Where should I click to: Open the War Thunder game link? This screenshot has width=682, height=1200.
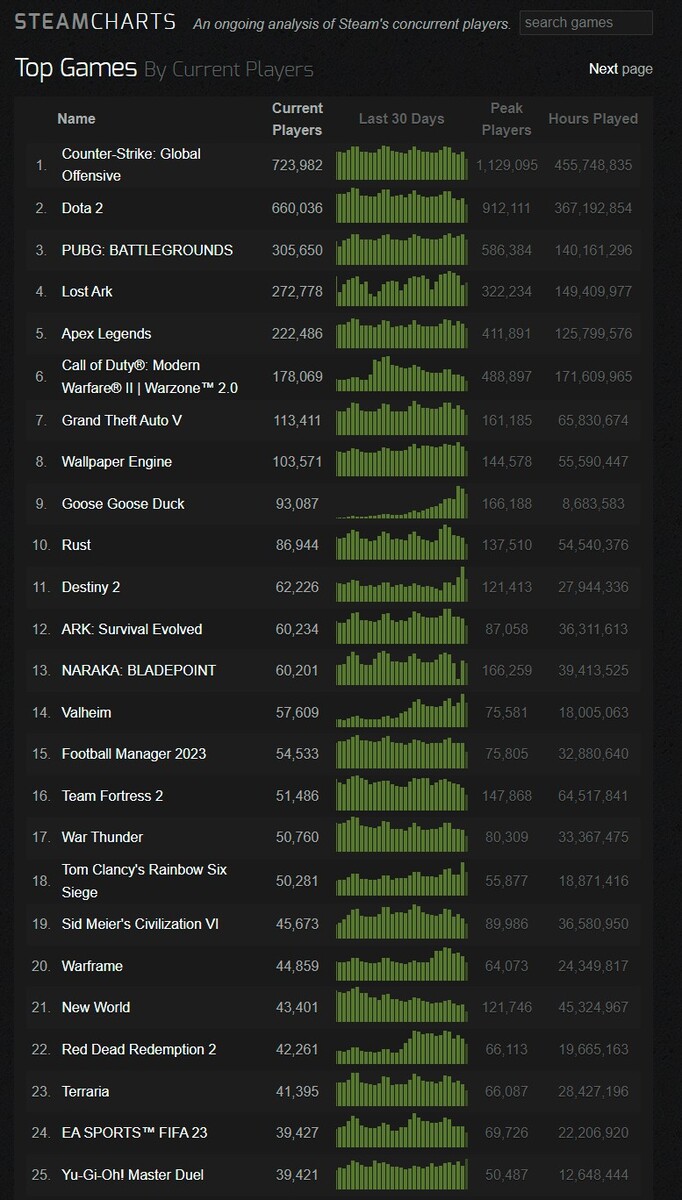click(102, 837)
